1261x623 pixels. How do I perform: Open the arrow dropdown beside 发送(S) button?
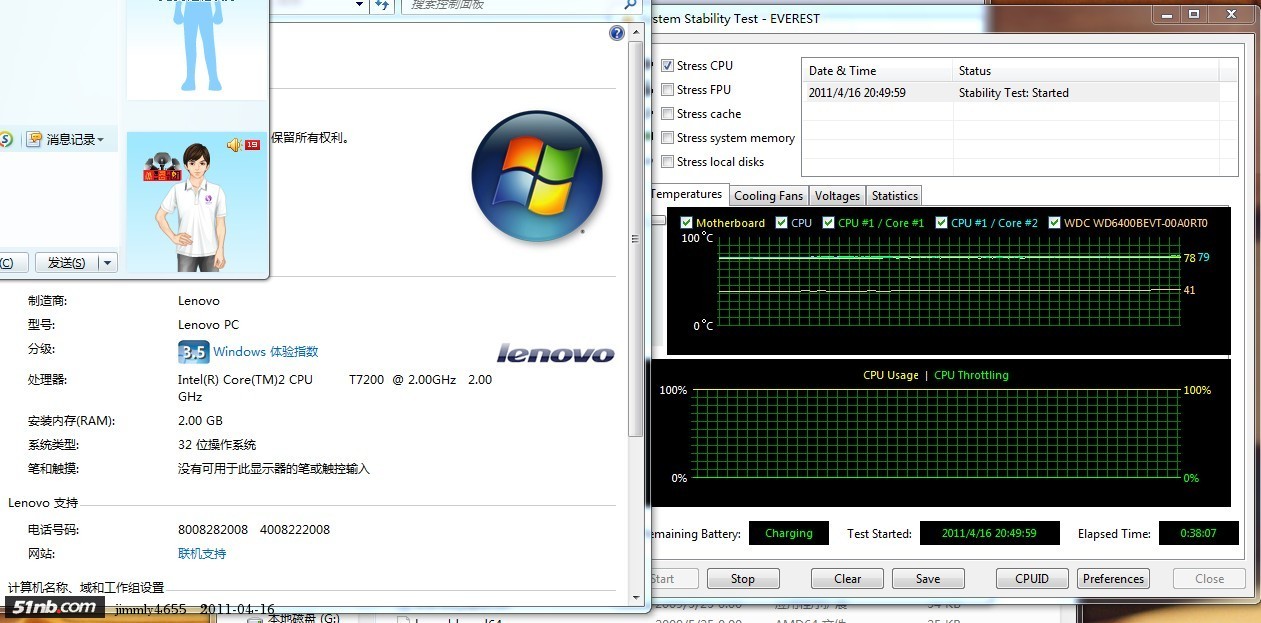(x=107, y=263)
